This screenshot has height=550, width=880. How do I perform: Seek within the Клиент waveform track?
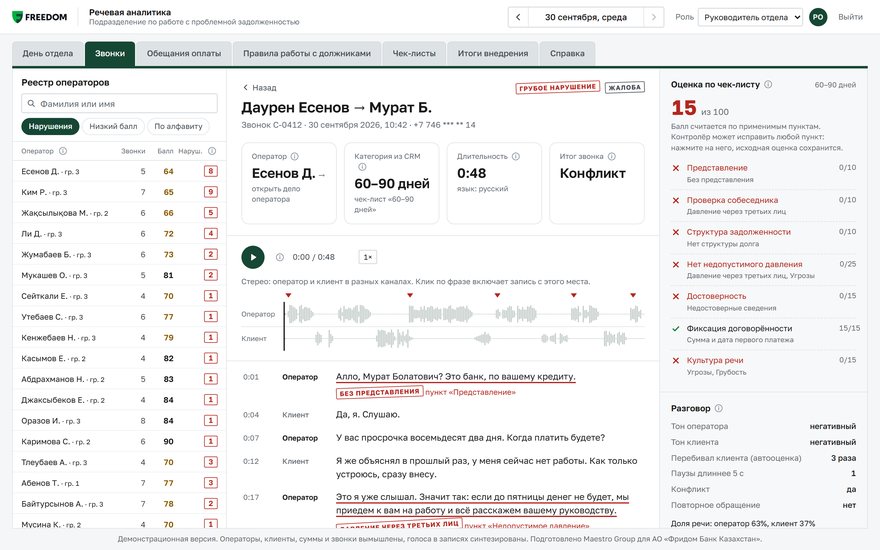(x=464, y=338)
